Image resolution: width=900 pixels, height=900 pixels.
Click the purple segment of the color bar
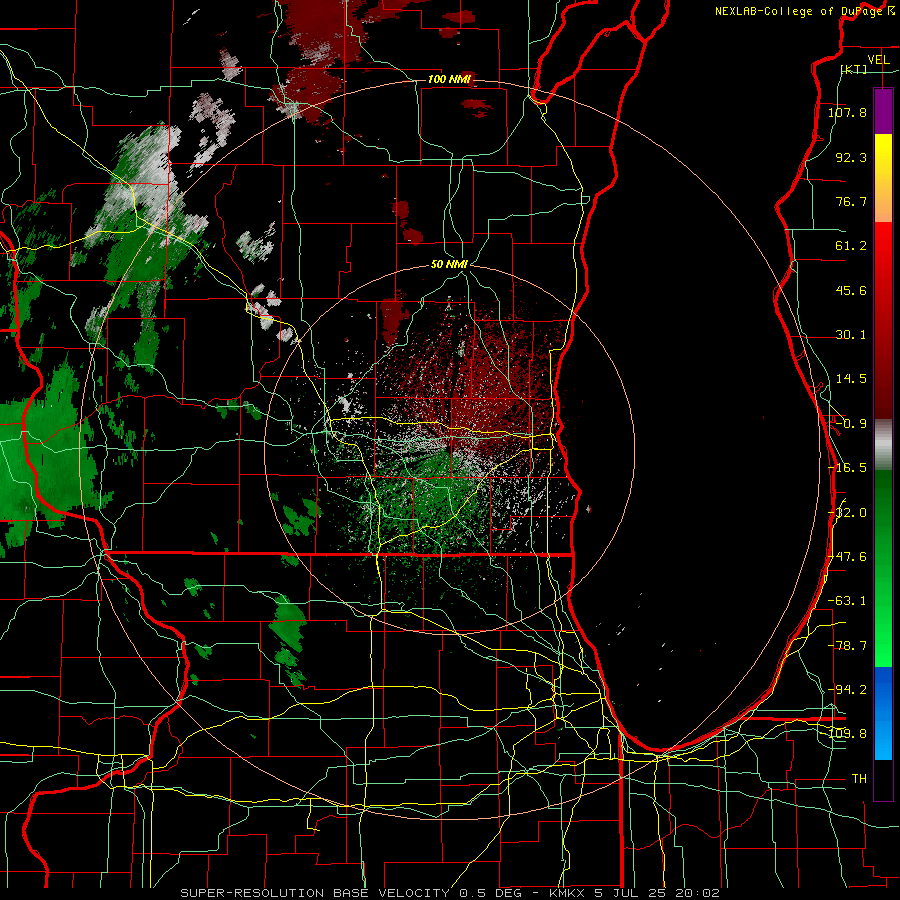pyautogui.click(x=883, y=112)
